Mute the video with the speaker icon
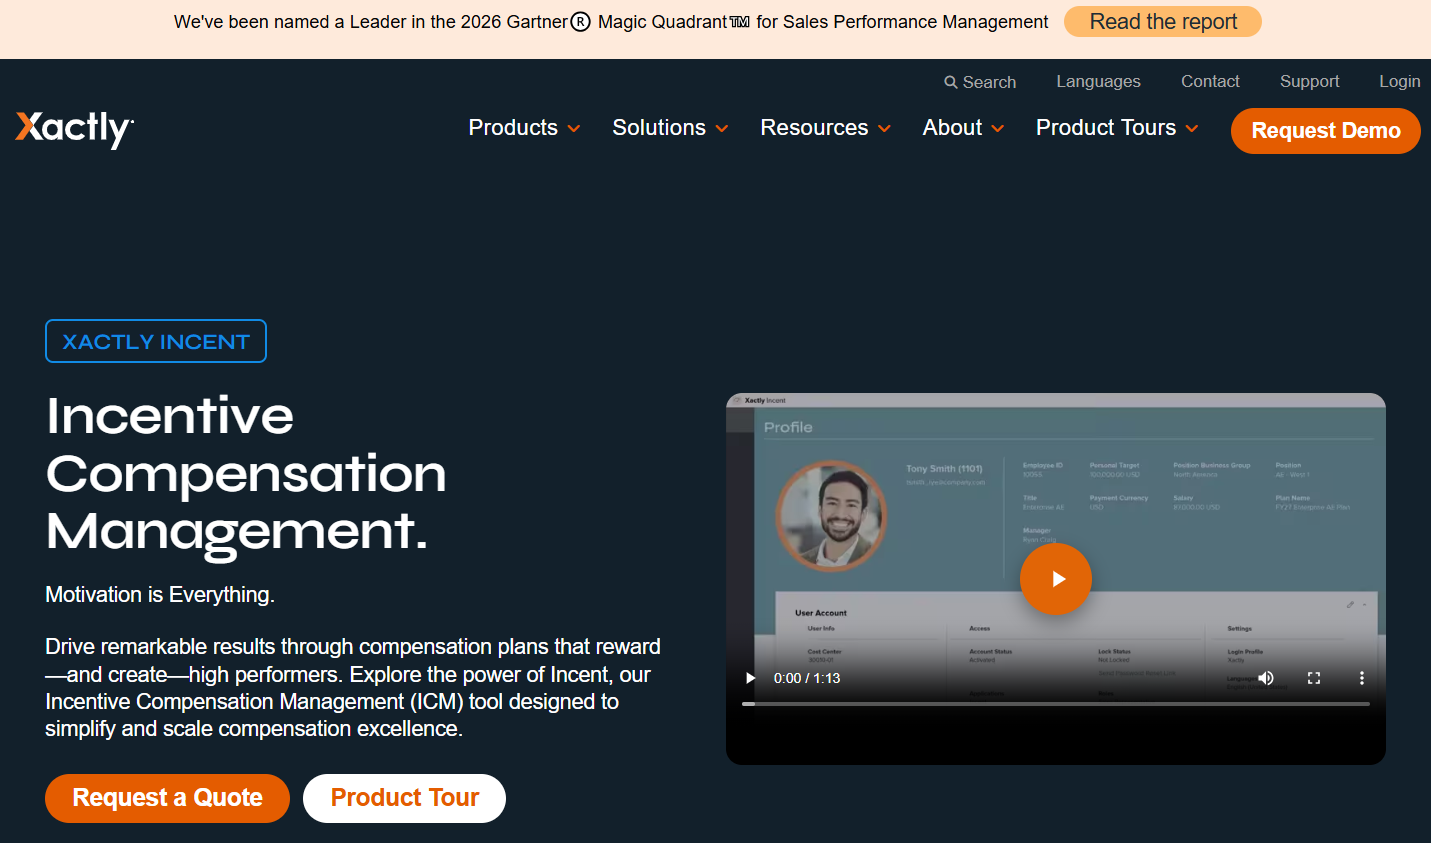Image resolution: width=1431 pixels, height=843 pixels. (x=1266, y=678)
